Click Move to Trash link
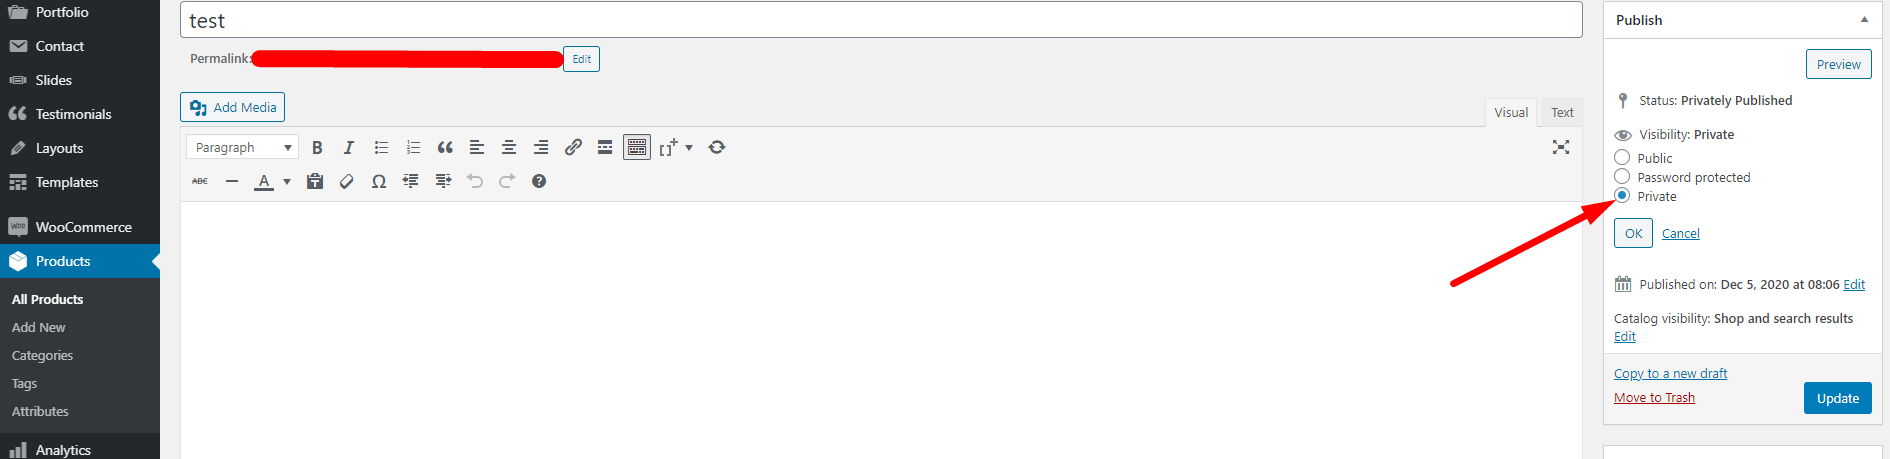 coord(1654,397)
